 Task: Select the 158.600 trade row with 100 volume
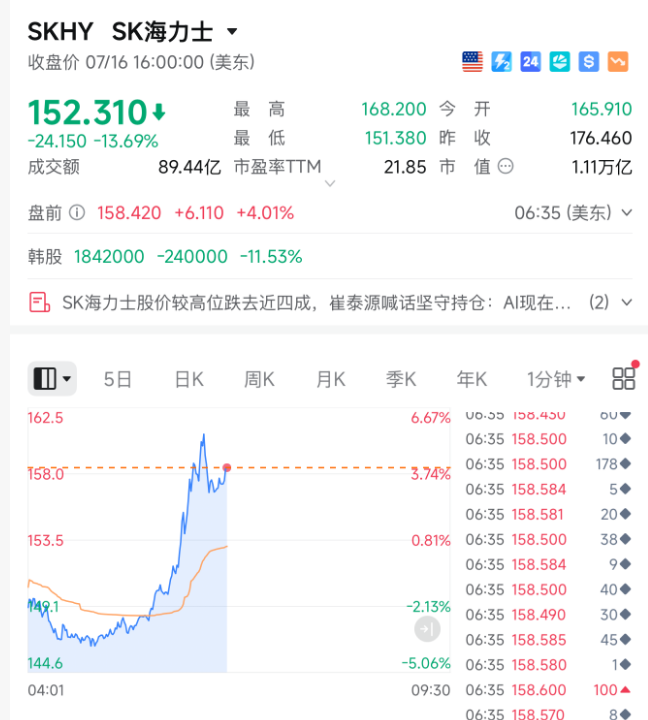point(548,690)
